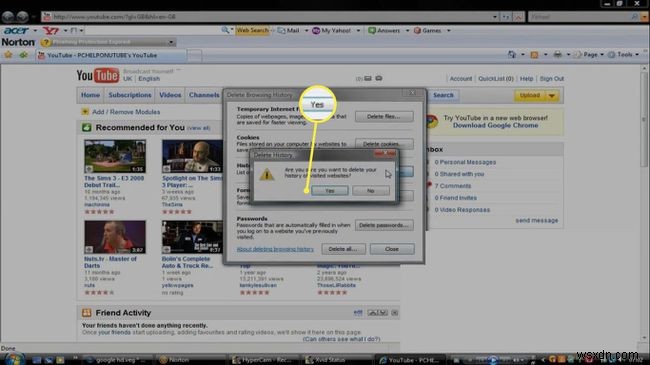650x365 pixels.
Task: Open The Sims 3 E3 2008 thumbnail
Action: pyautogui.click(x=115, y=156)
